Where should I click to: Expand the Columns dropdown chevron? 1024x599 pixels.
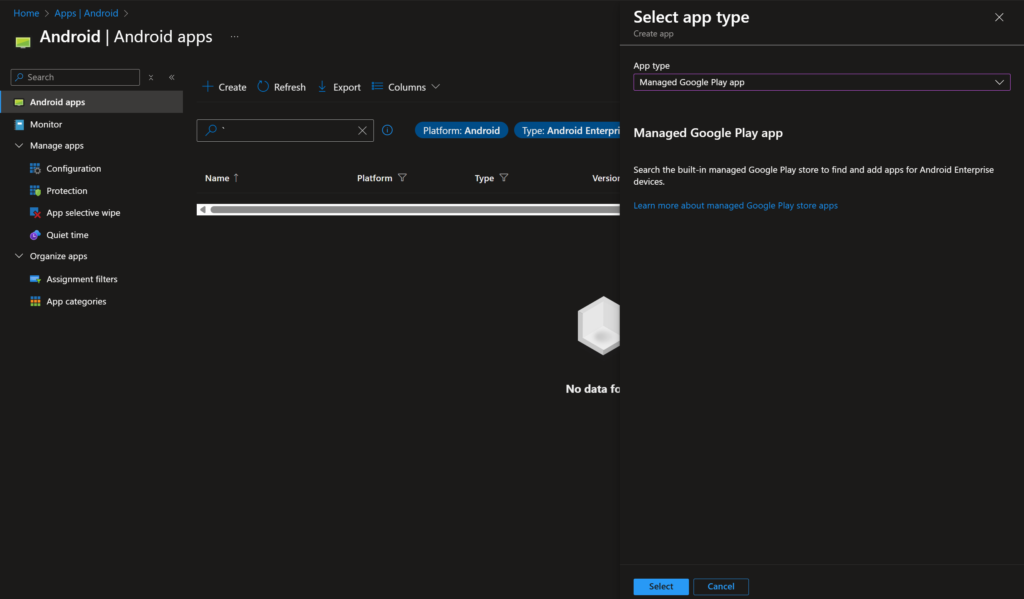436,86
